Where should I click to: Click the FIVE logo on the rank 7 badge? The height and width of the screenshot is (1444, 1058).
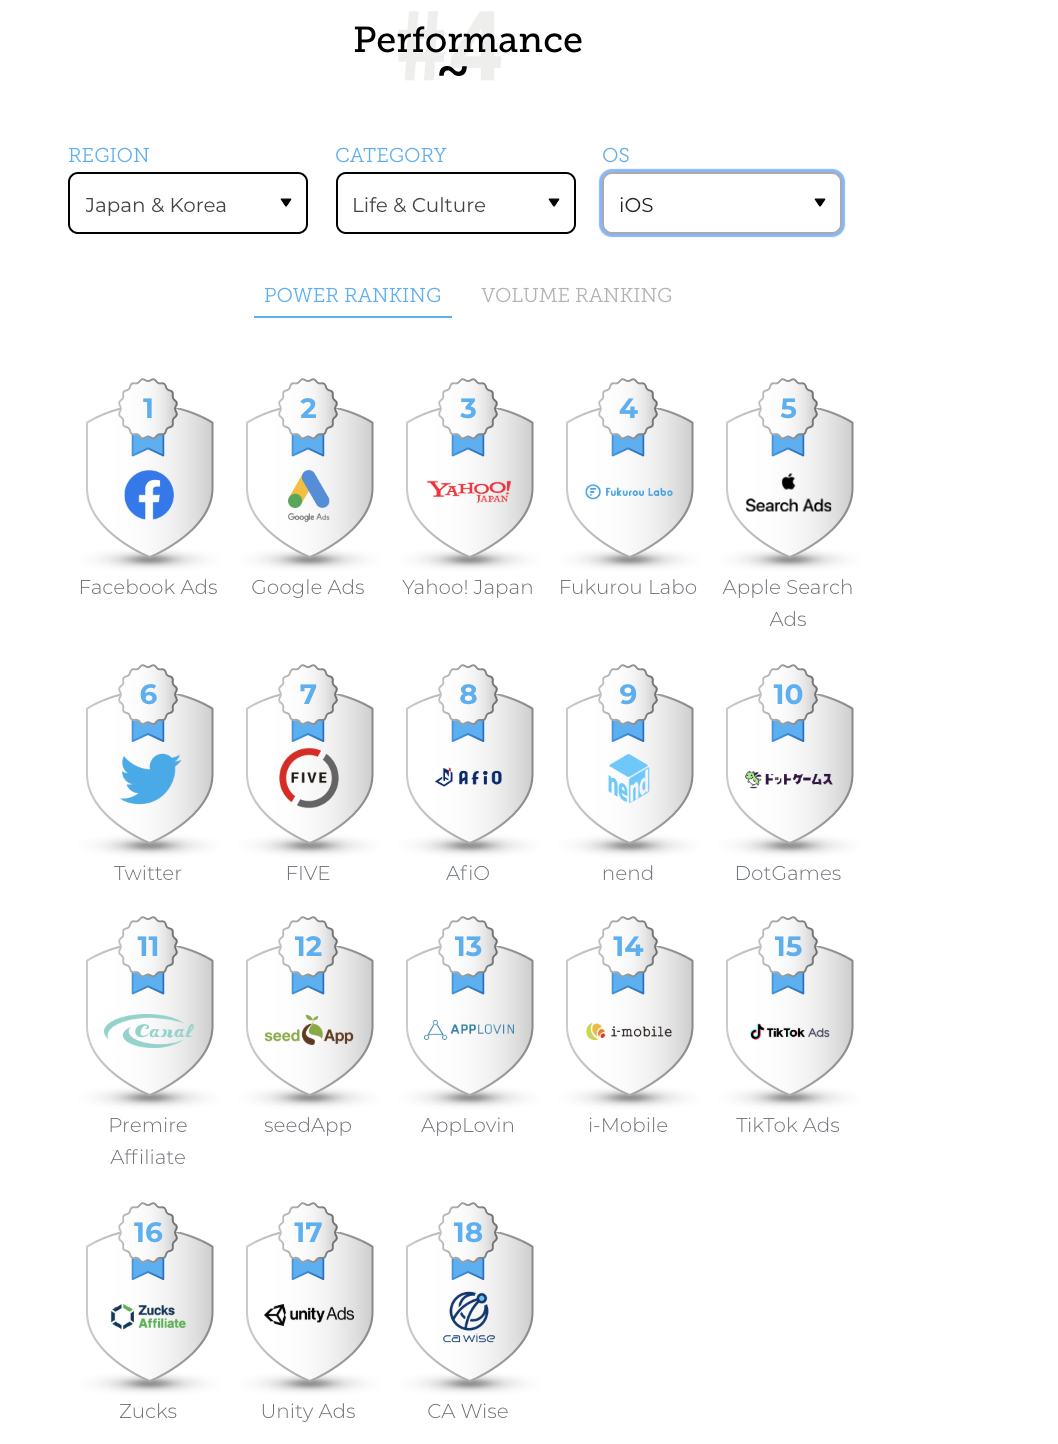click(x=309, y=778)
